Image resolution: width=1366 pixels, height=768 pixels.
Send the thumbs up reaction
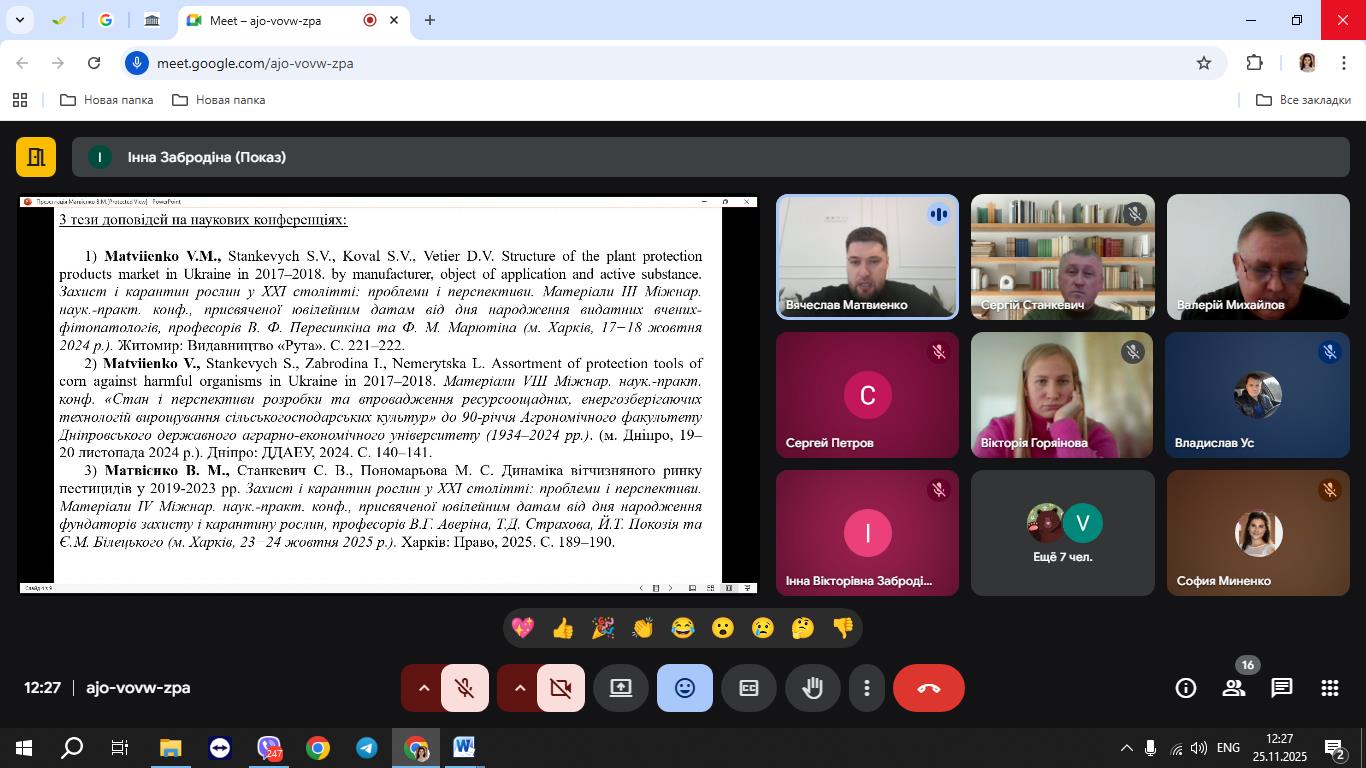[563, 628]
